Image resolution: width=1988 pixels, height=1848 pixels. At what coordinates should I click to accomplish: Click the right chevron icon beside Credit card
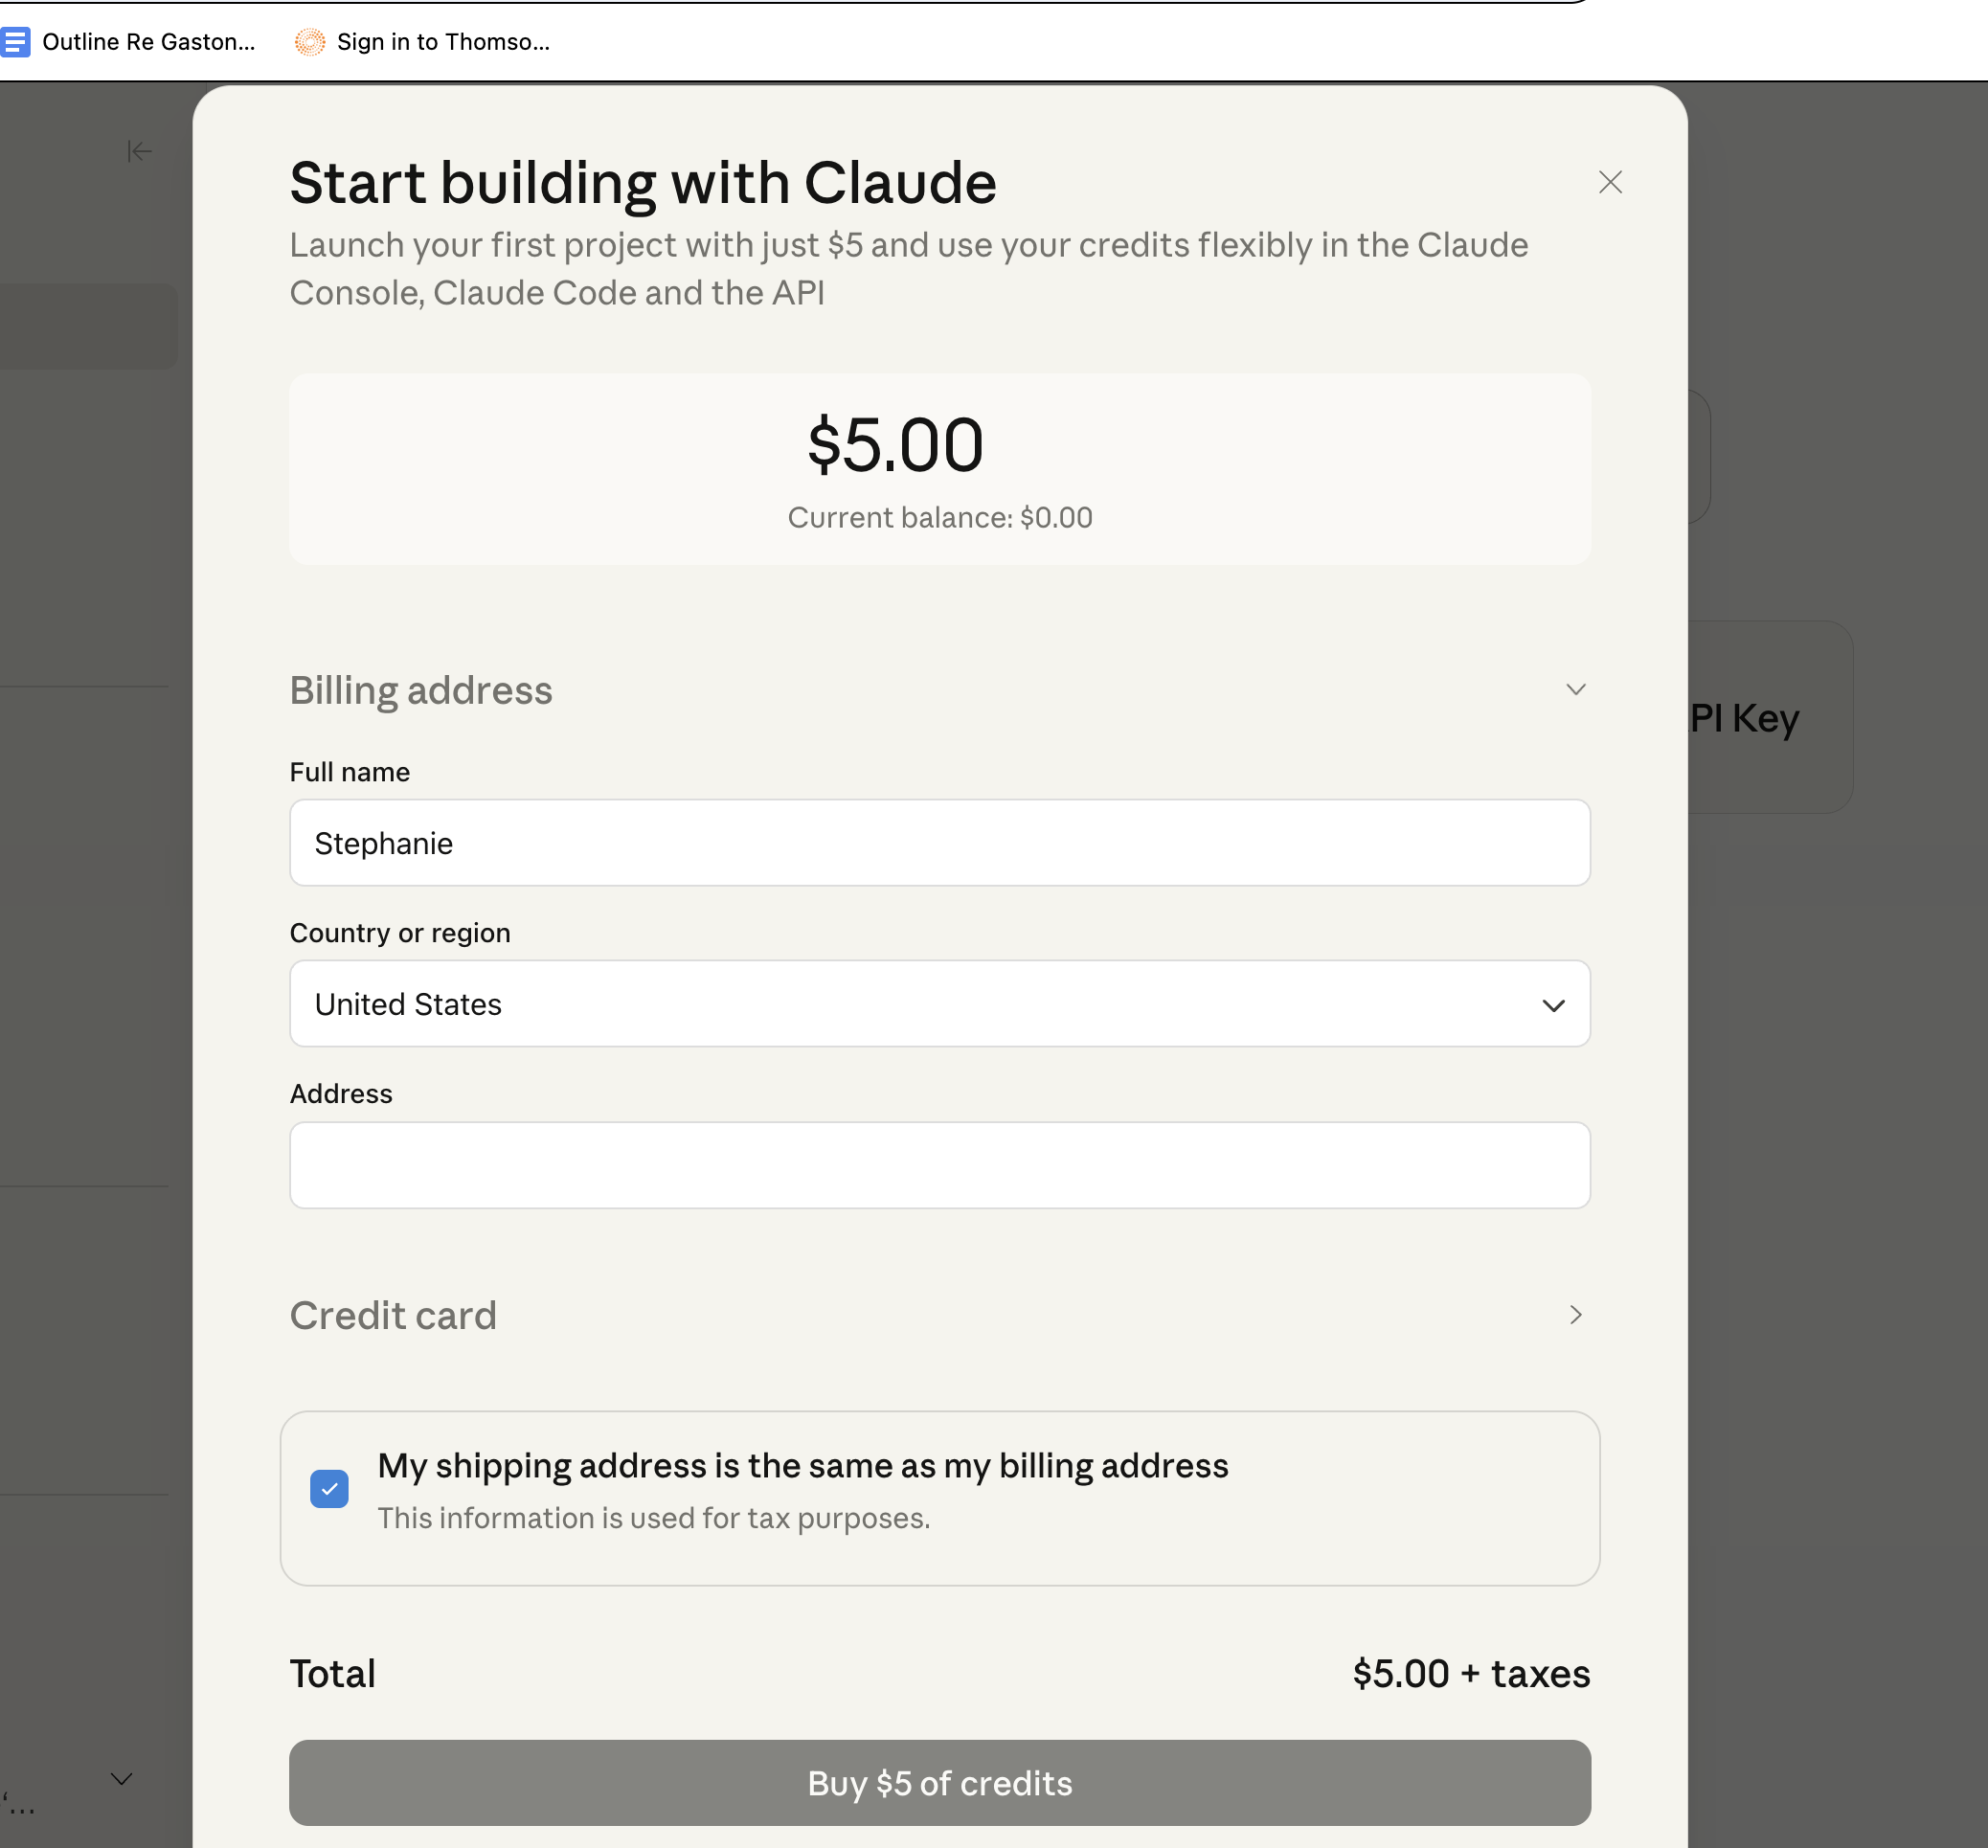point(1574,1315)
